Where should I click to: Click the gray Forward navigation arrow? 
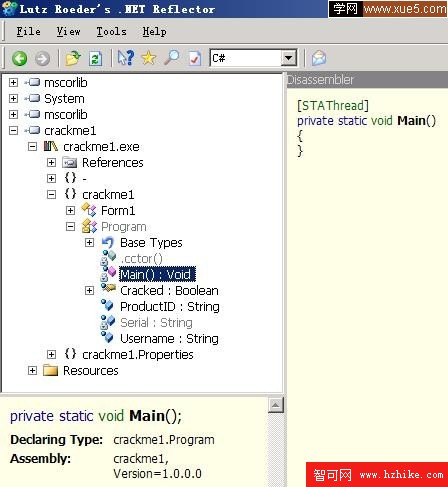[43, 59]
